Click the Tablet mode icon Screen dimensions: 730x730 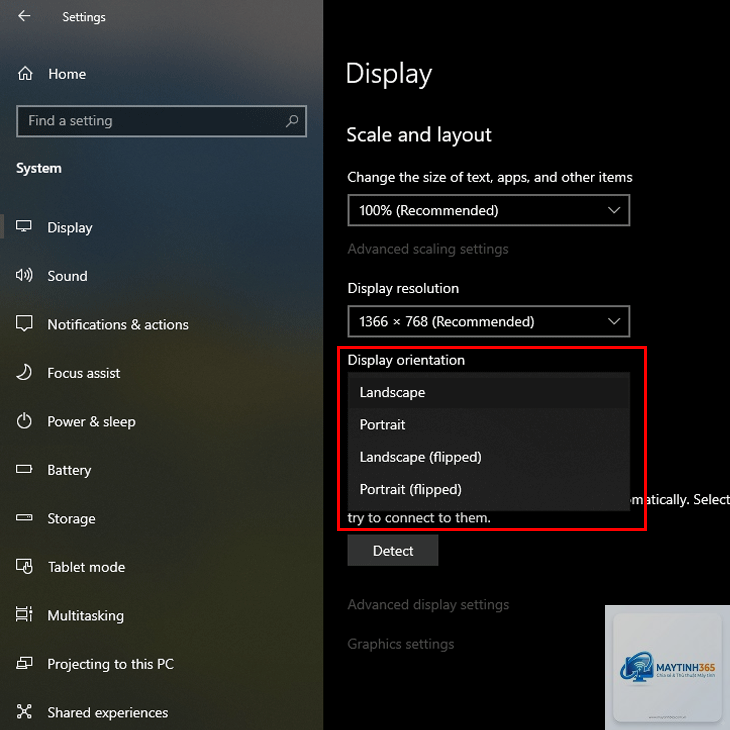[24, 566]
